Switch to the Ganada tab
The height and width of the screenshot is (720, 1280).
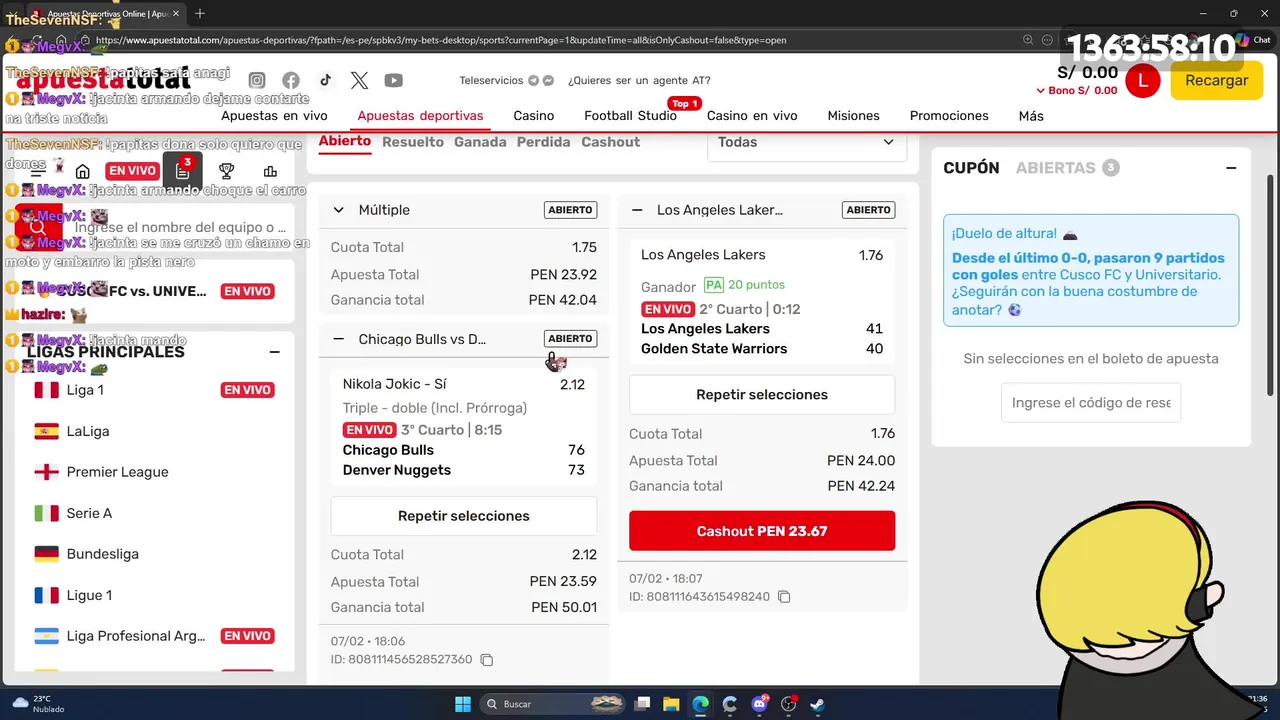point(480,142)
